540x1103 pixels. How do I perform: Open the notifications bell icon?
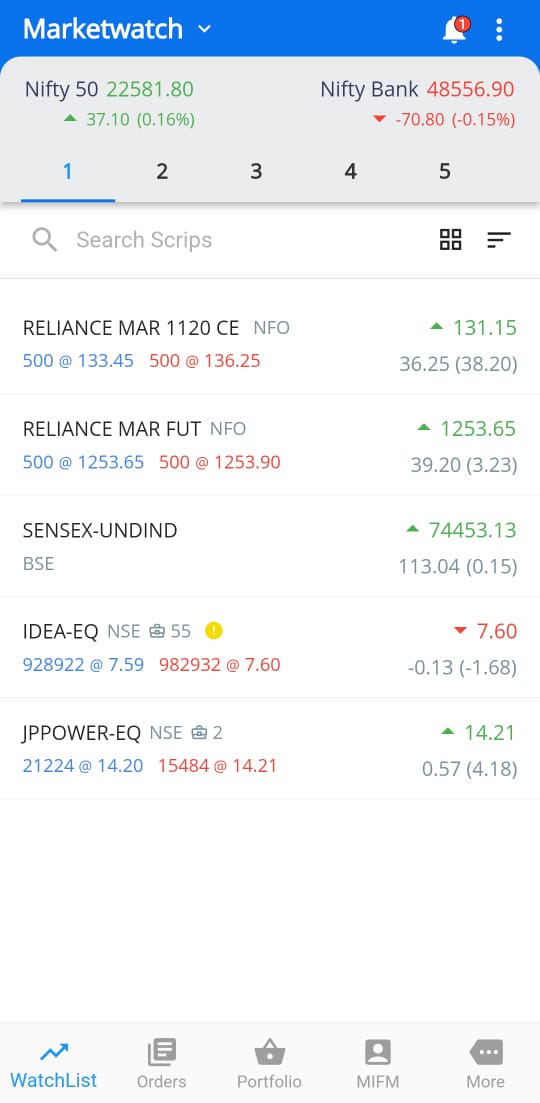point(455,30)
